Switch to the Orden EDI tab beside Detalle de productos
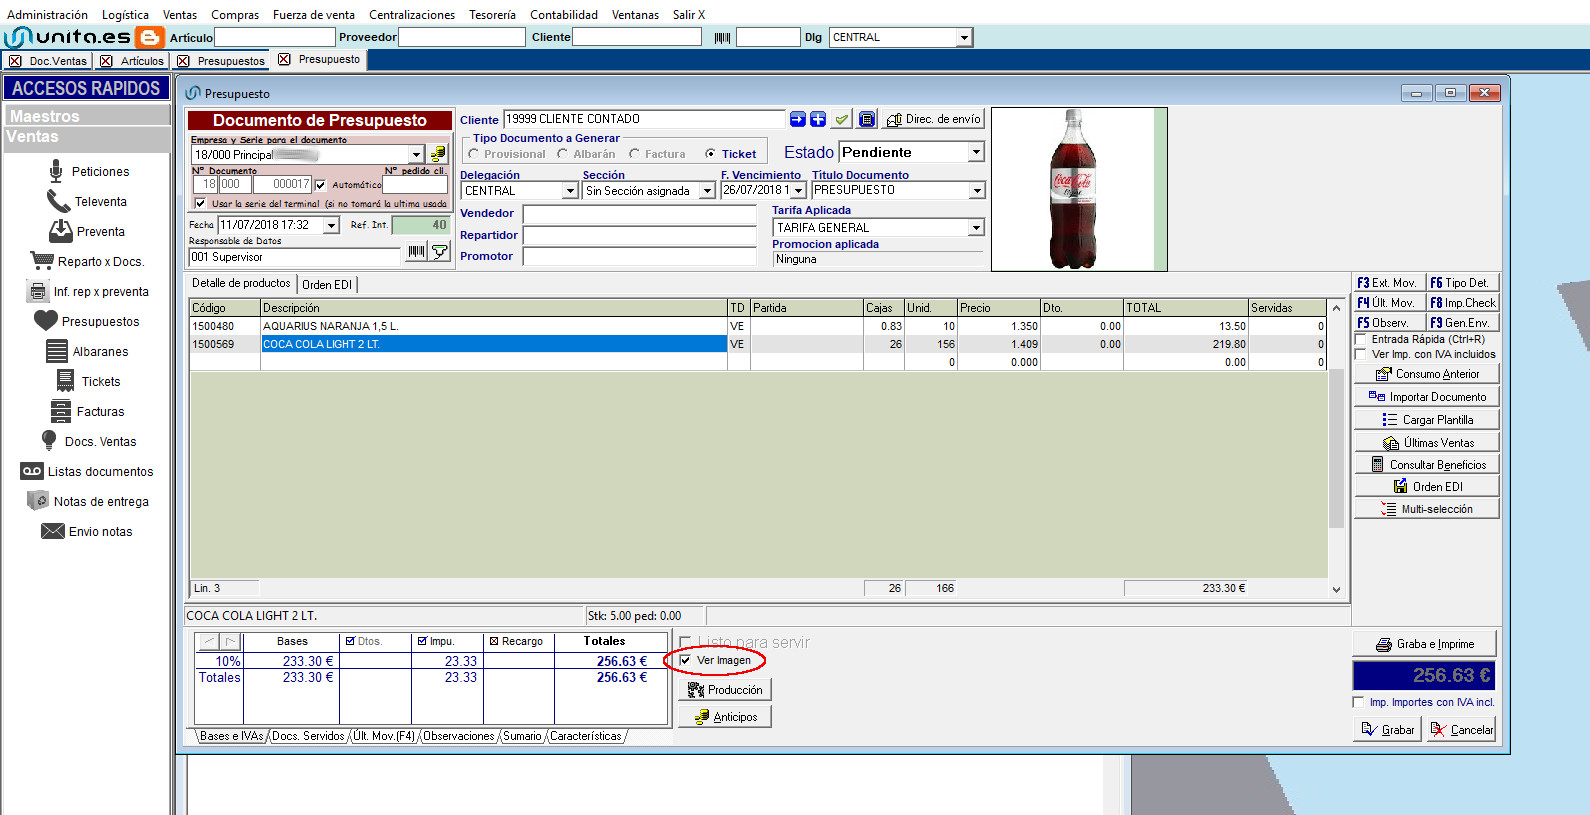1590x815 pixels. [327, 285]
